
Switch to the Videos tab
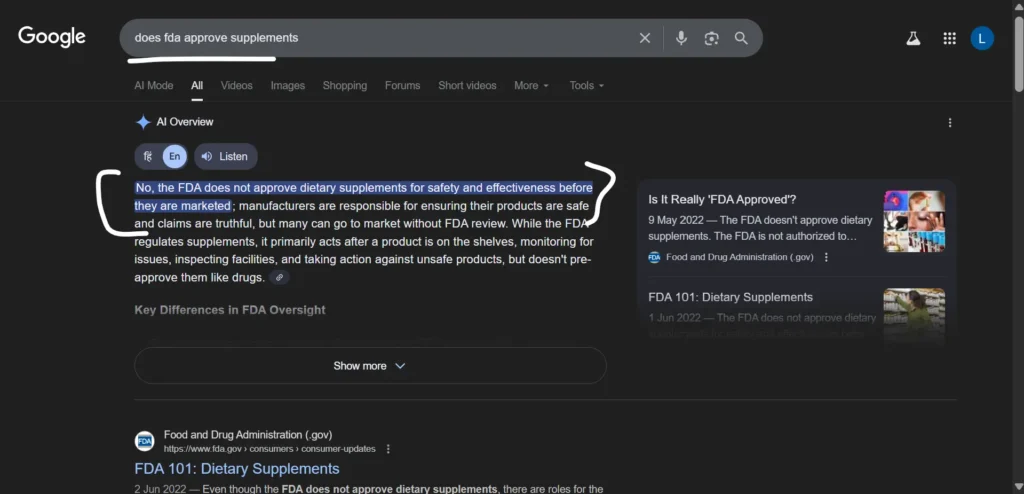point(236,86)
